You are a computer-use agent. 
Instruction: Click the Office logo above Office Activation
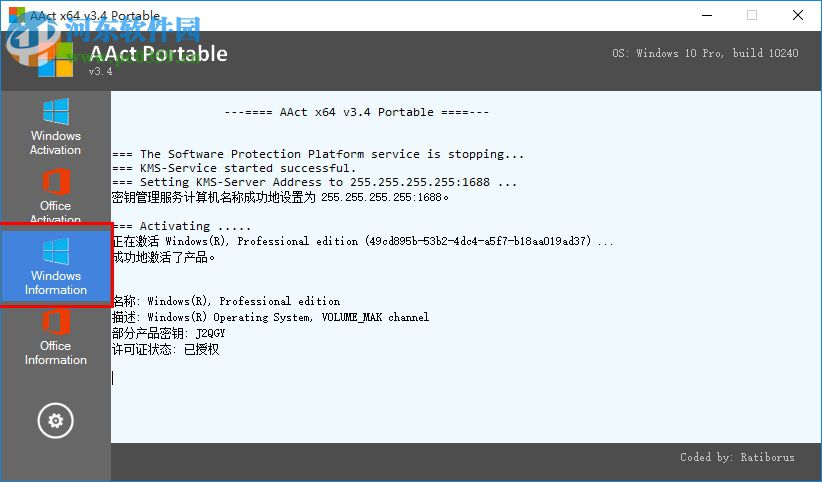tap(55, 183)
